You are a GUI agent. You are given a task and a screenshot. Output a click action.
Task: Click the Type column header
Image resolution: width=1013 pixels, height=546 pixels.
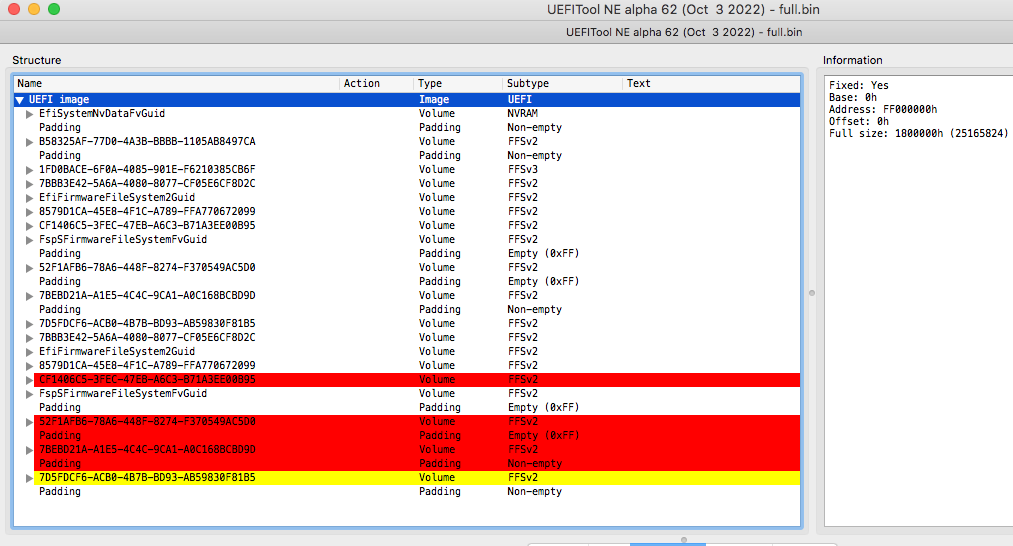point(457,83)
